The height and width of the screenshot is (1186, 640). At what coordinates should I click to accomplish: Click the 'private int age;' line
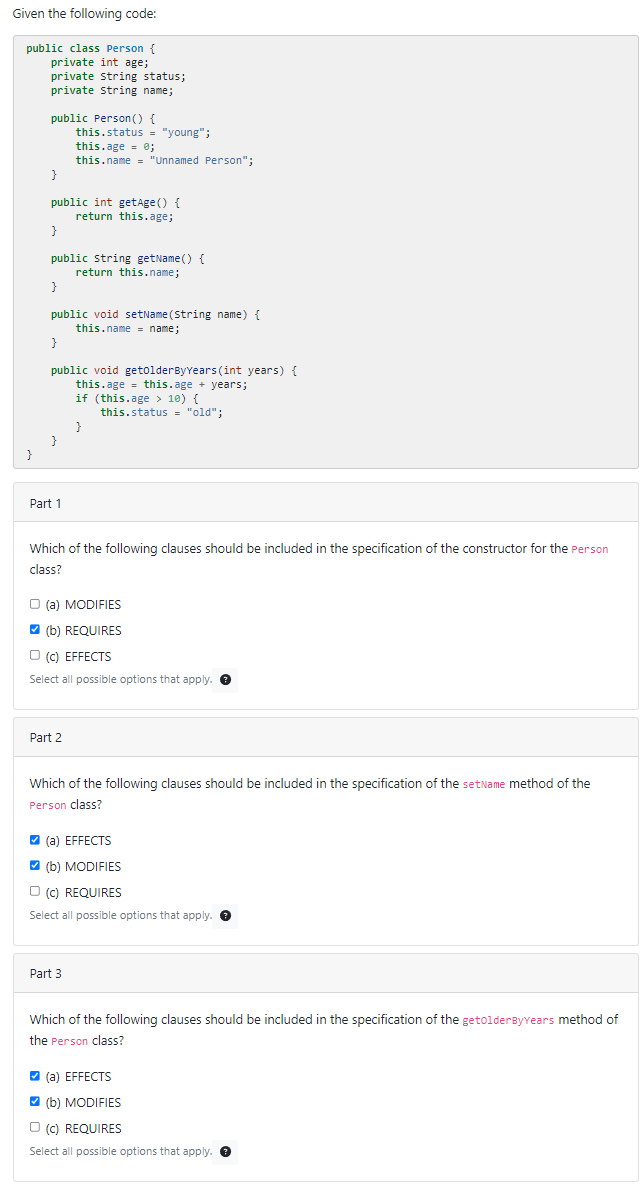[x=100, y=62]
